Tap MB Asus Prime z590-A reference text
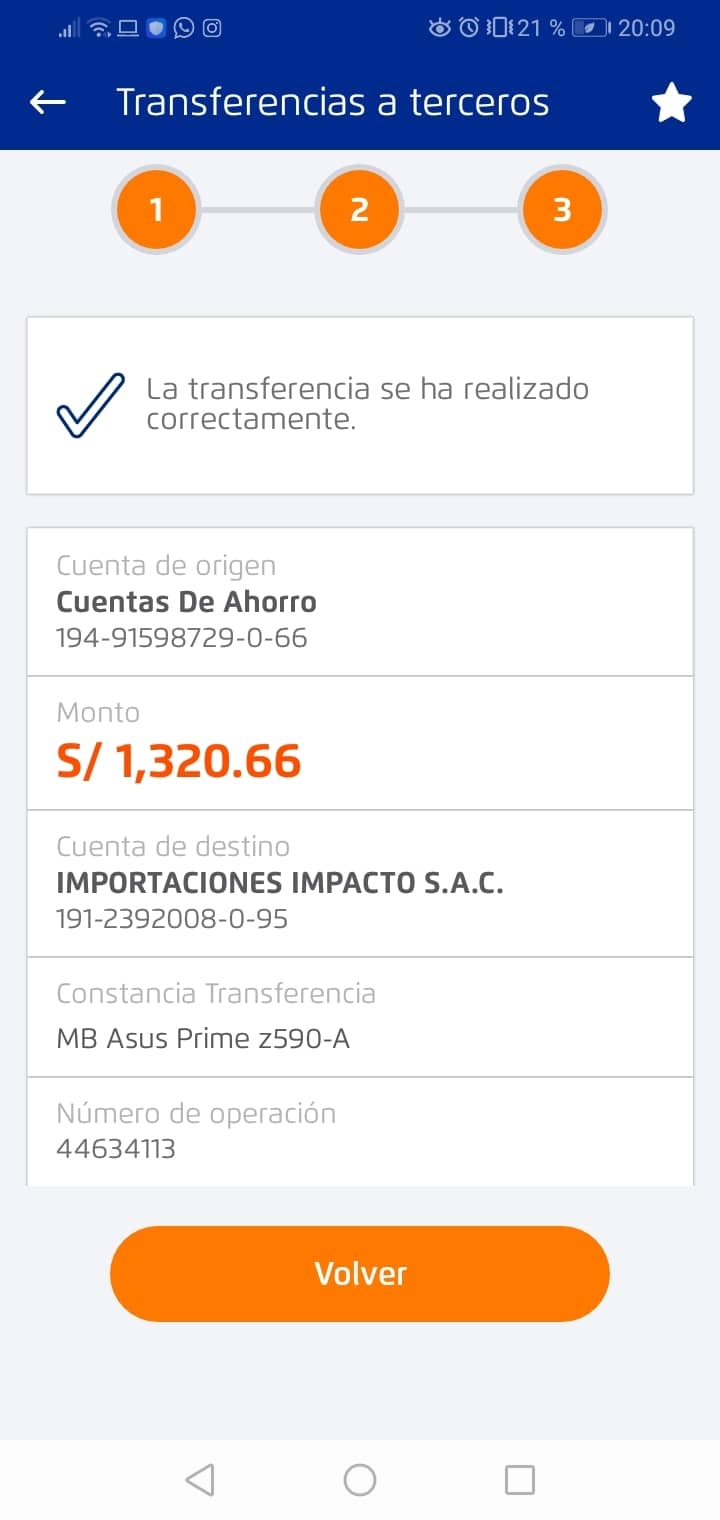Image resolution: width=720 pixels, height=1520 pixels. pos(203,1038)
